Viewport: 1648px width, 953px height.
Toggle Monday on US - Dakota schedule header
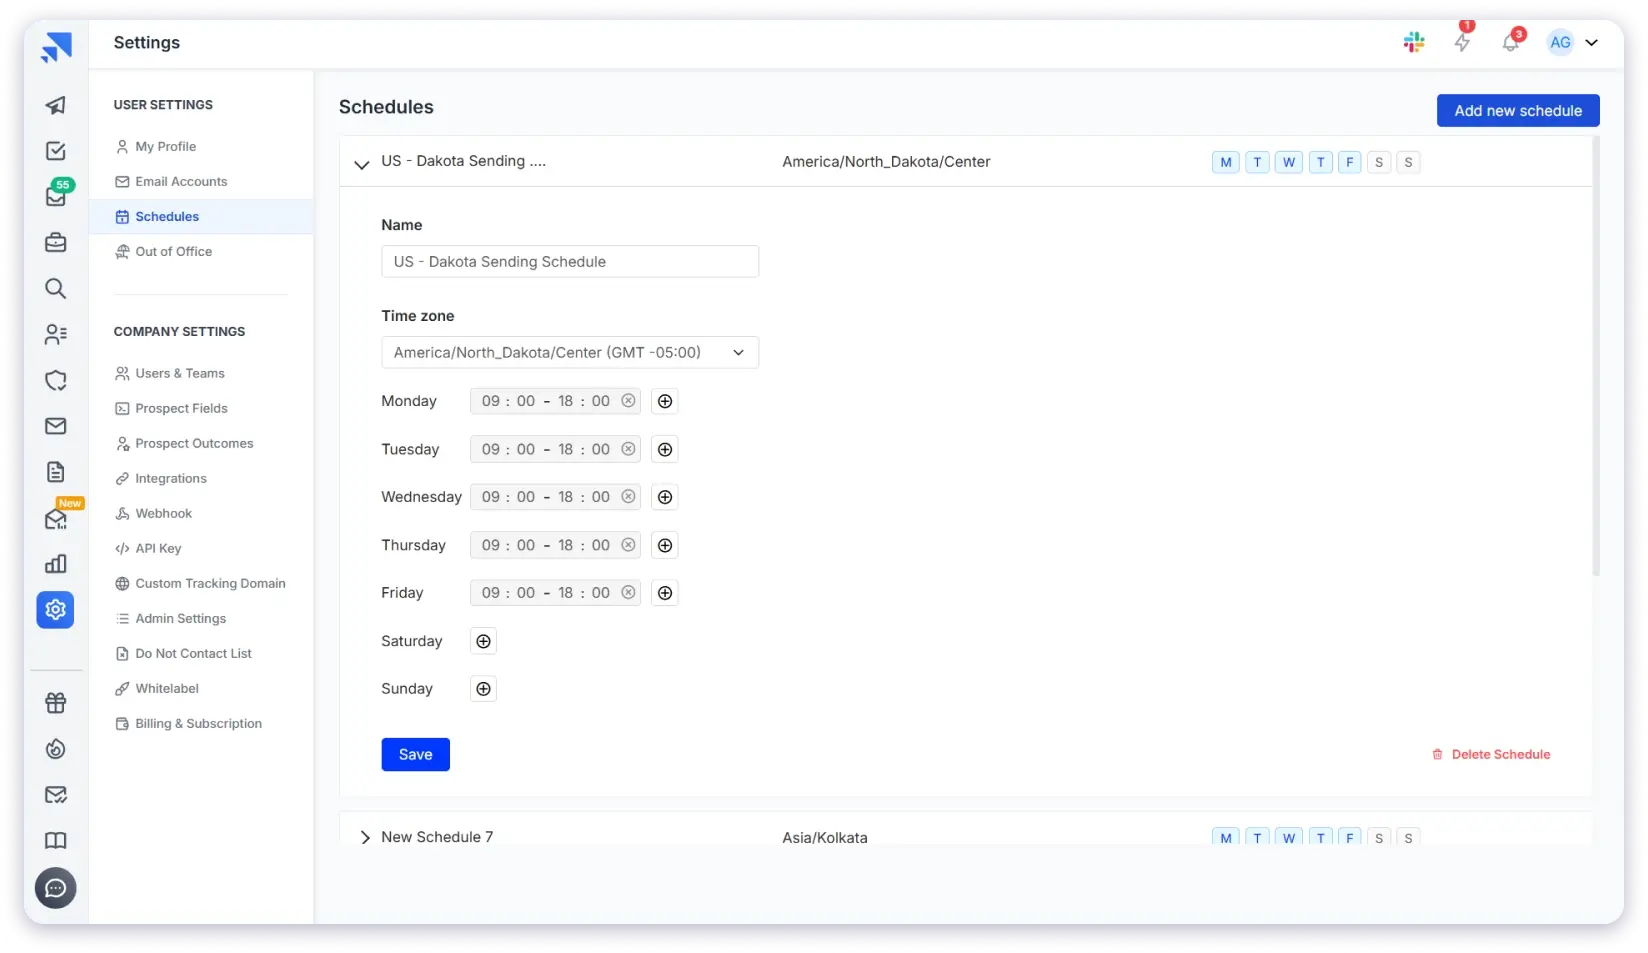1226,162
